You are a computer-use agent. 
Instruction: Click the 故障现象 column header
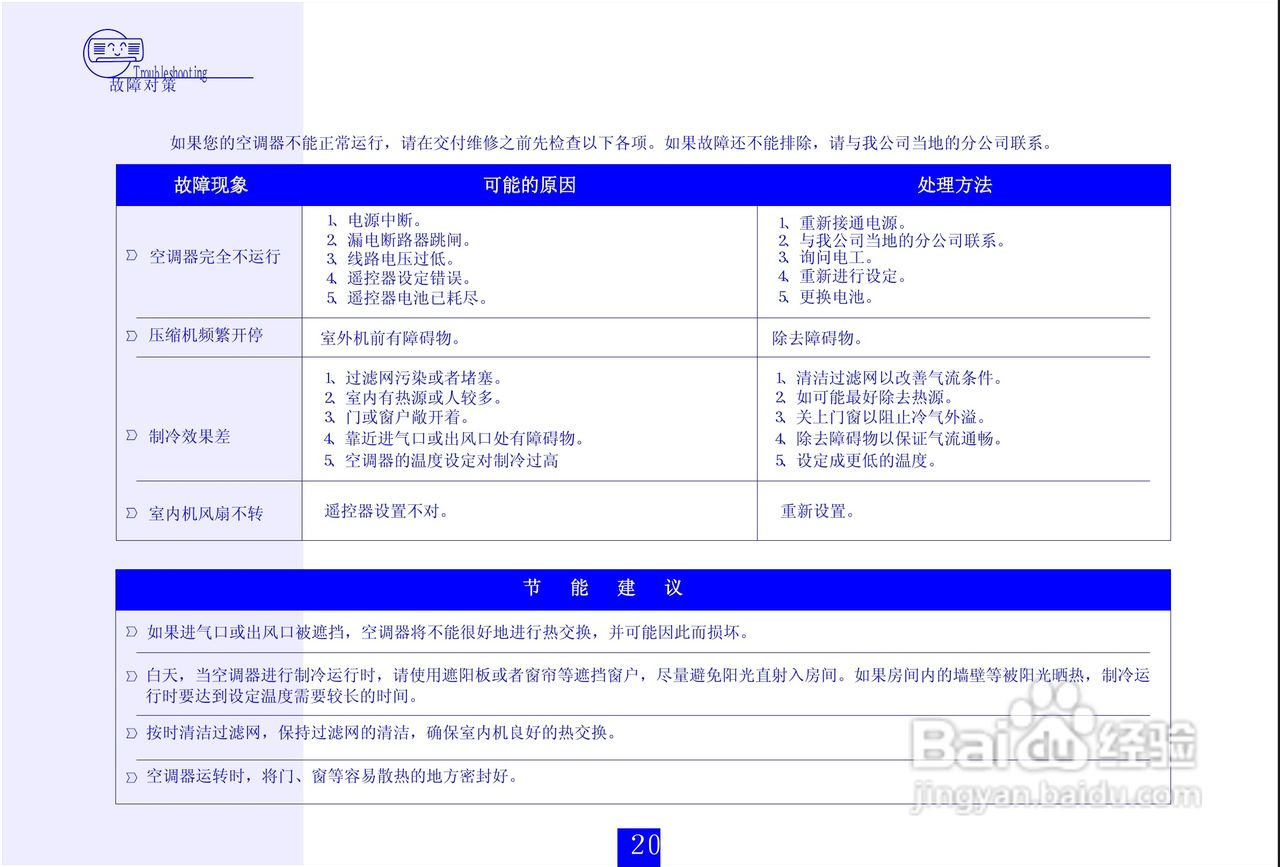(210, 185)
